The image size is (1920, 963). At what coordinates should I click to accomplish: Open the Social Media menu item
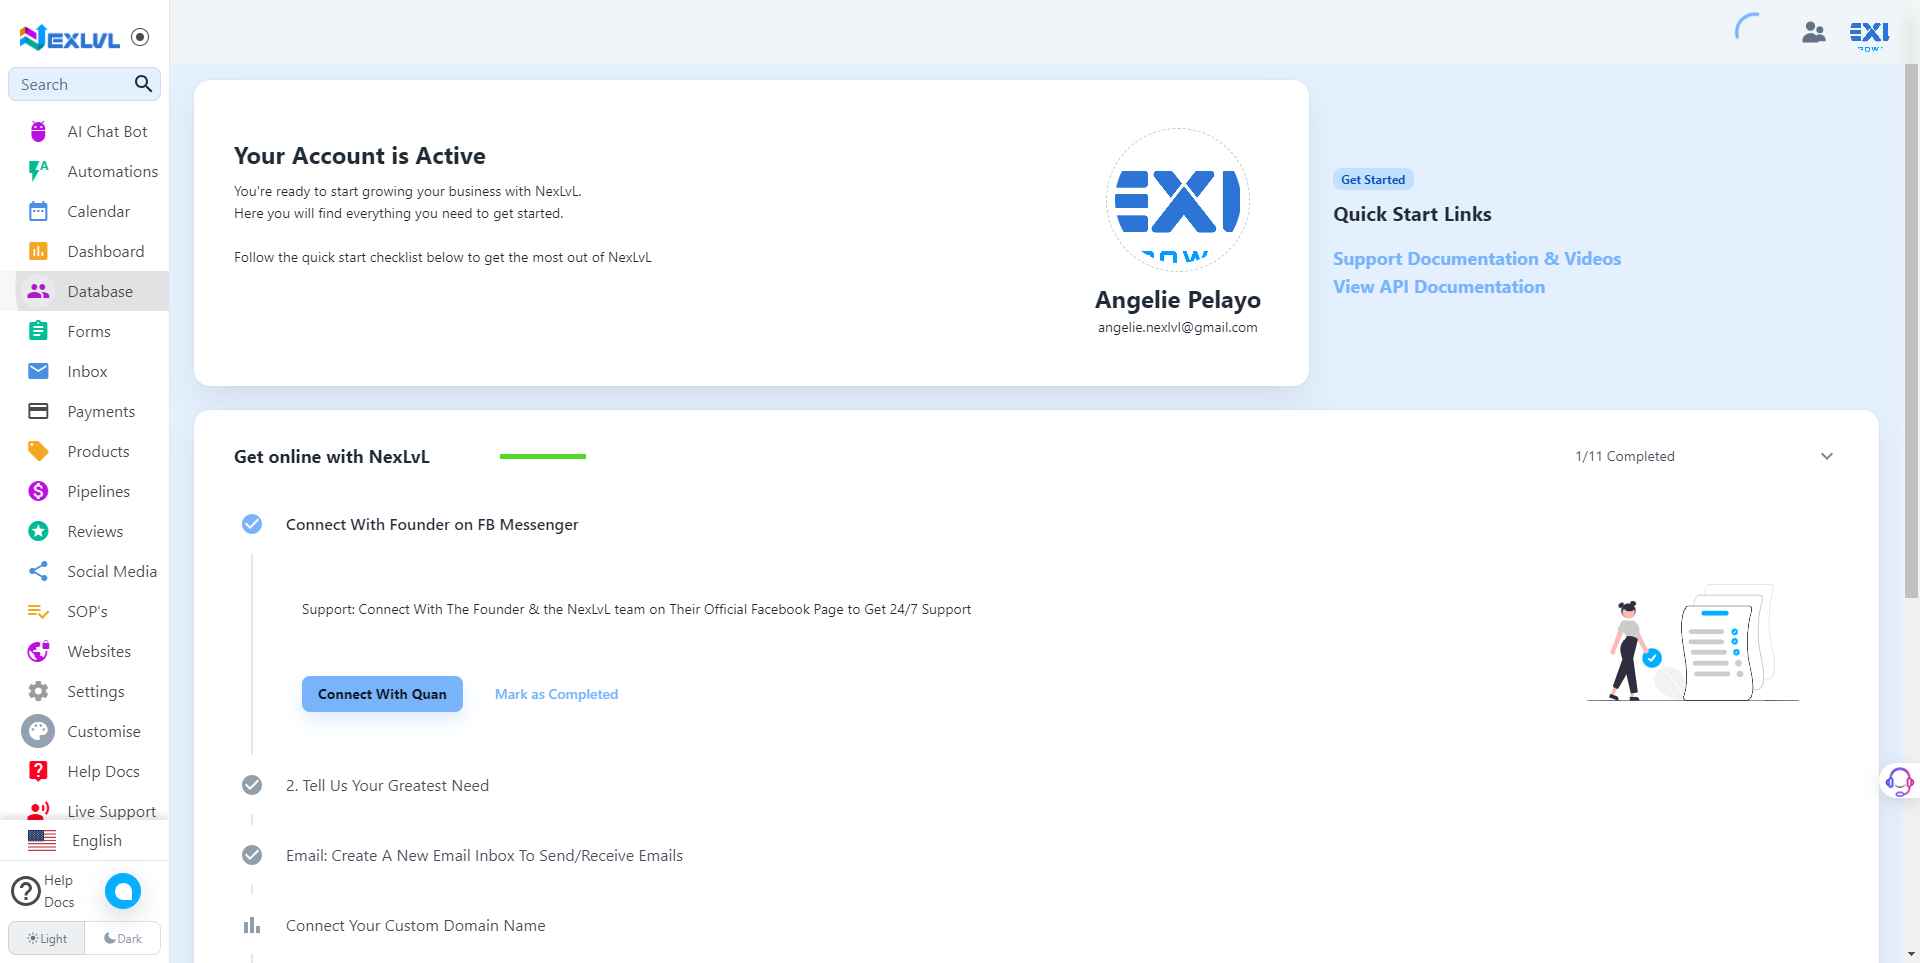112,572
